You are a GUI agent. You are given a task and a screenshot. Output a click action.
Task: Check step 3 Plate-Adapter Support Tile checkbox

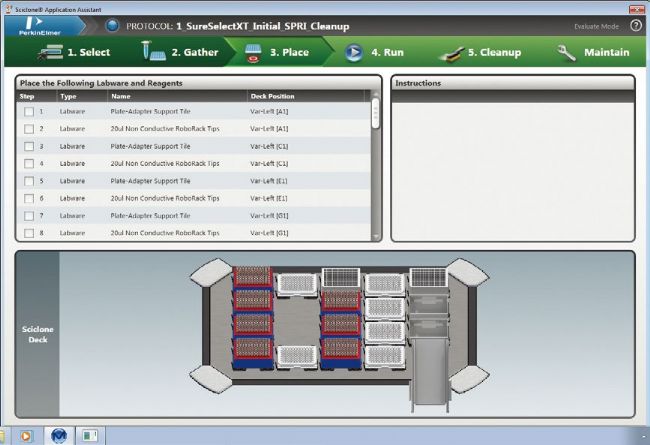(29, 146)
